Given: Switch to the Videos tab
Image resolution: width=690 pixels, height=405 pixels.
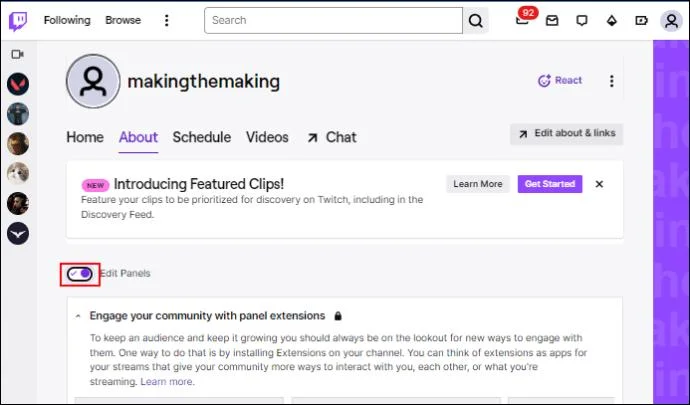Looking at the screenshot, I should pyautogui.click(x=267, y=137).
